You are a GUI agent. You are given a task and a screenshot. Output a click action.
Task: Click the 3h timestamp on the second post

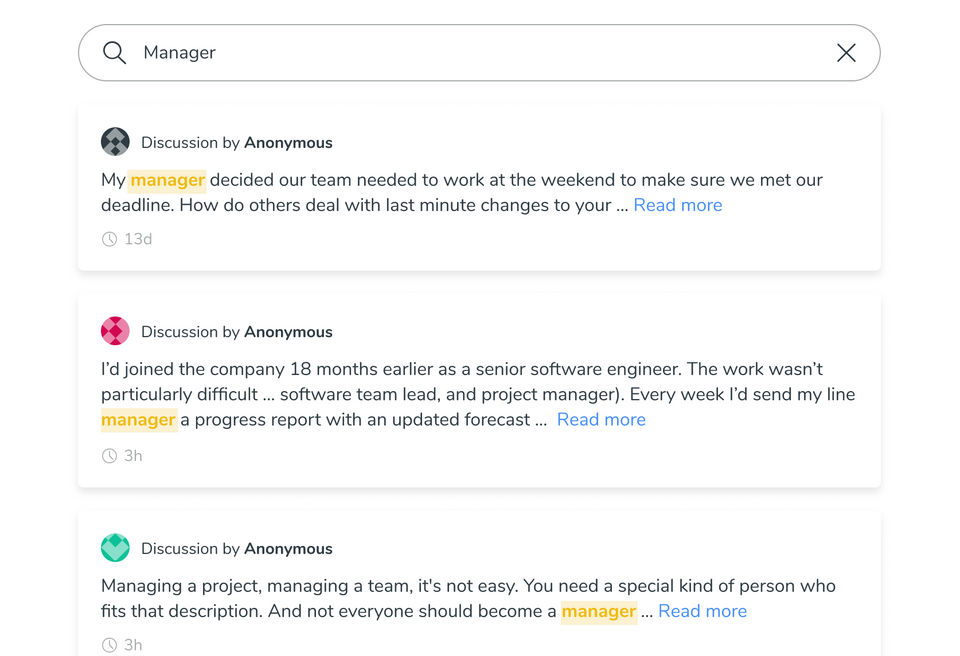[133, 456]
